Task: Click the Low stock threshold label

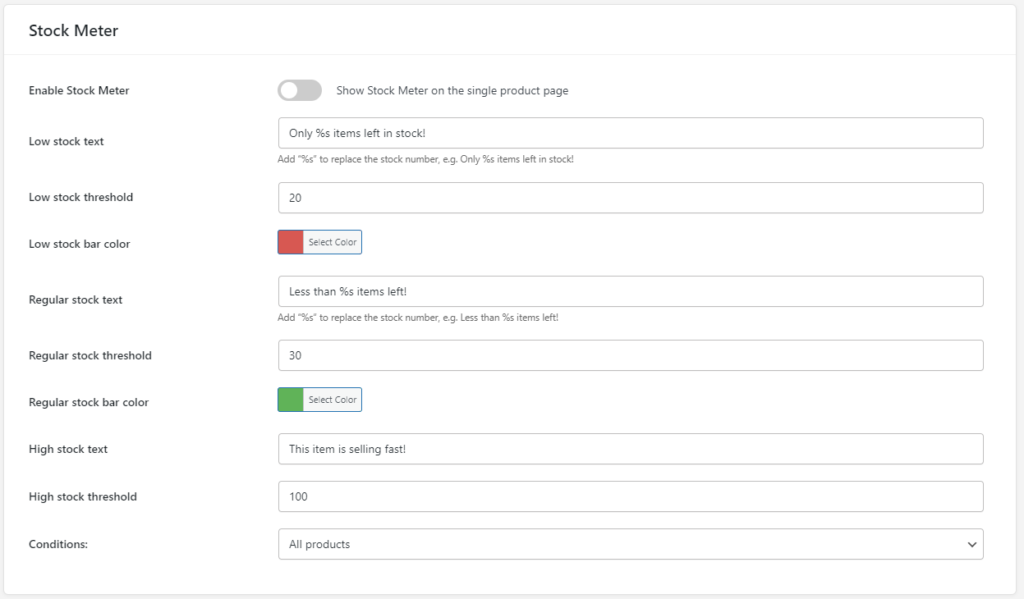Action: (x=80, y=197)
